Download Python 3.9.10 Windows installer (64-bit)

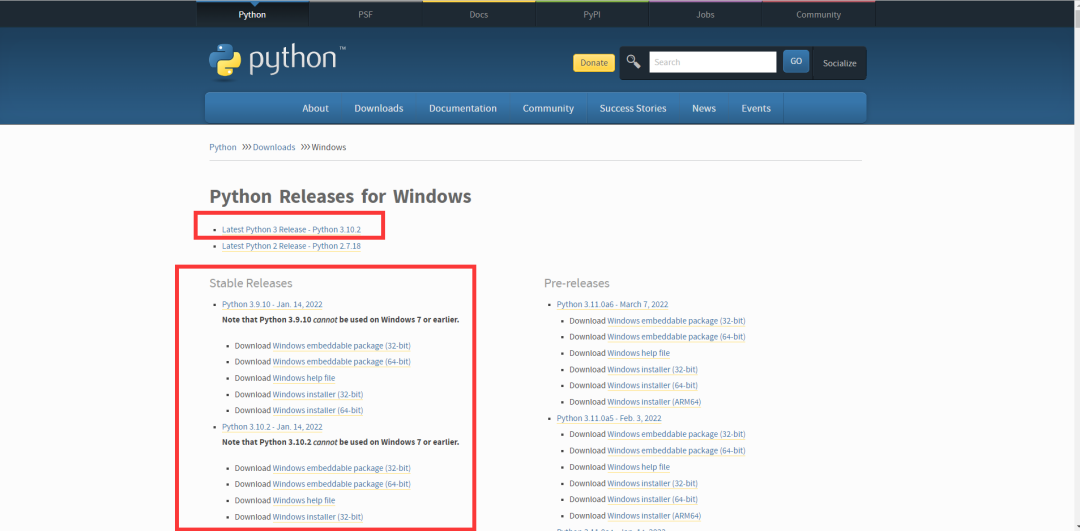(318, 410)
